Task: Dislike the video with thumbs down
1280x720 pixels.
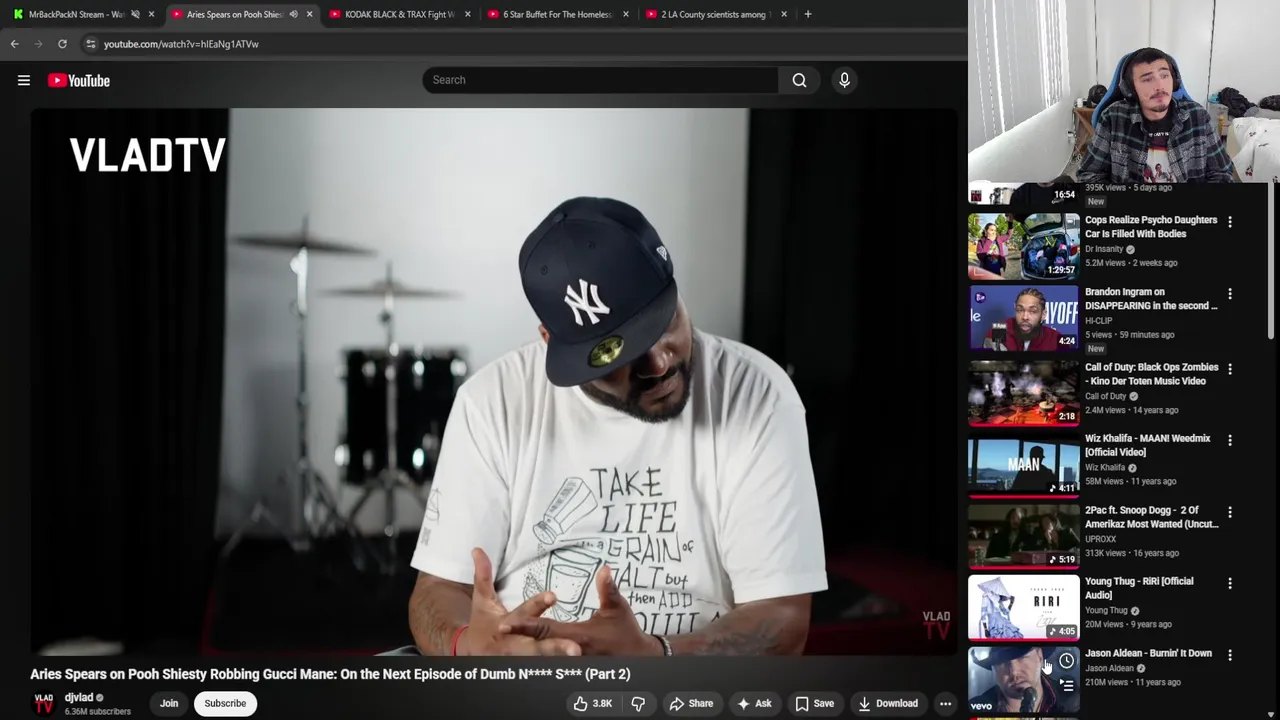Action: [637, 703]
